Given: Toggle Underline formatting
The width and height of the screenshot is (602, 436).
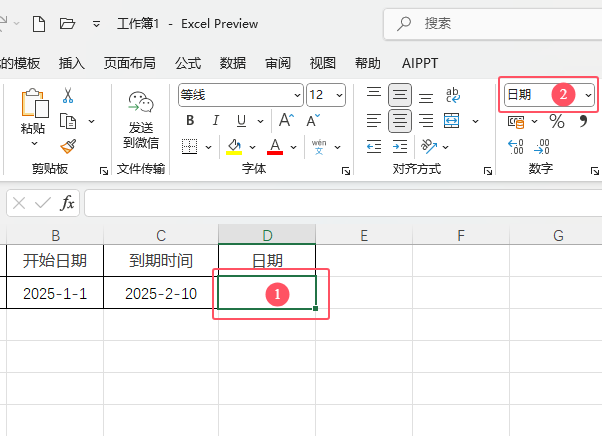Looking at the screenshot, I should [x=241, y=121].
